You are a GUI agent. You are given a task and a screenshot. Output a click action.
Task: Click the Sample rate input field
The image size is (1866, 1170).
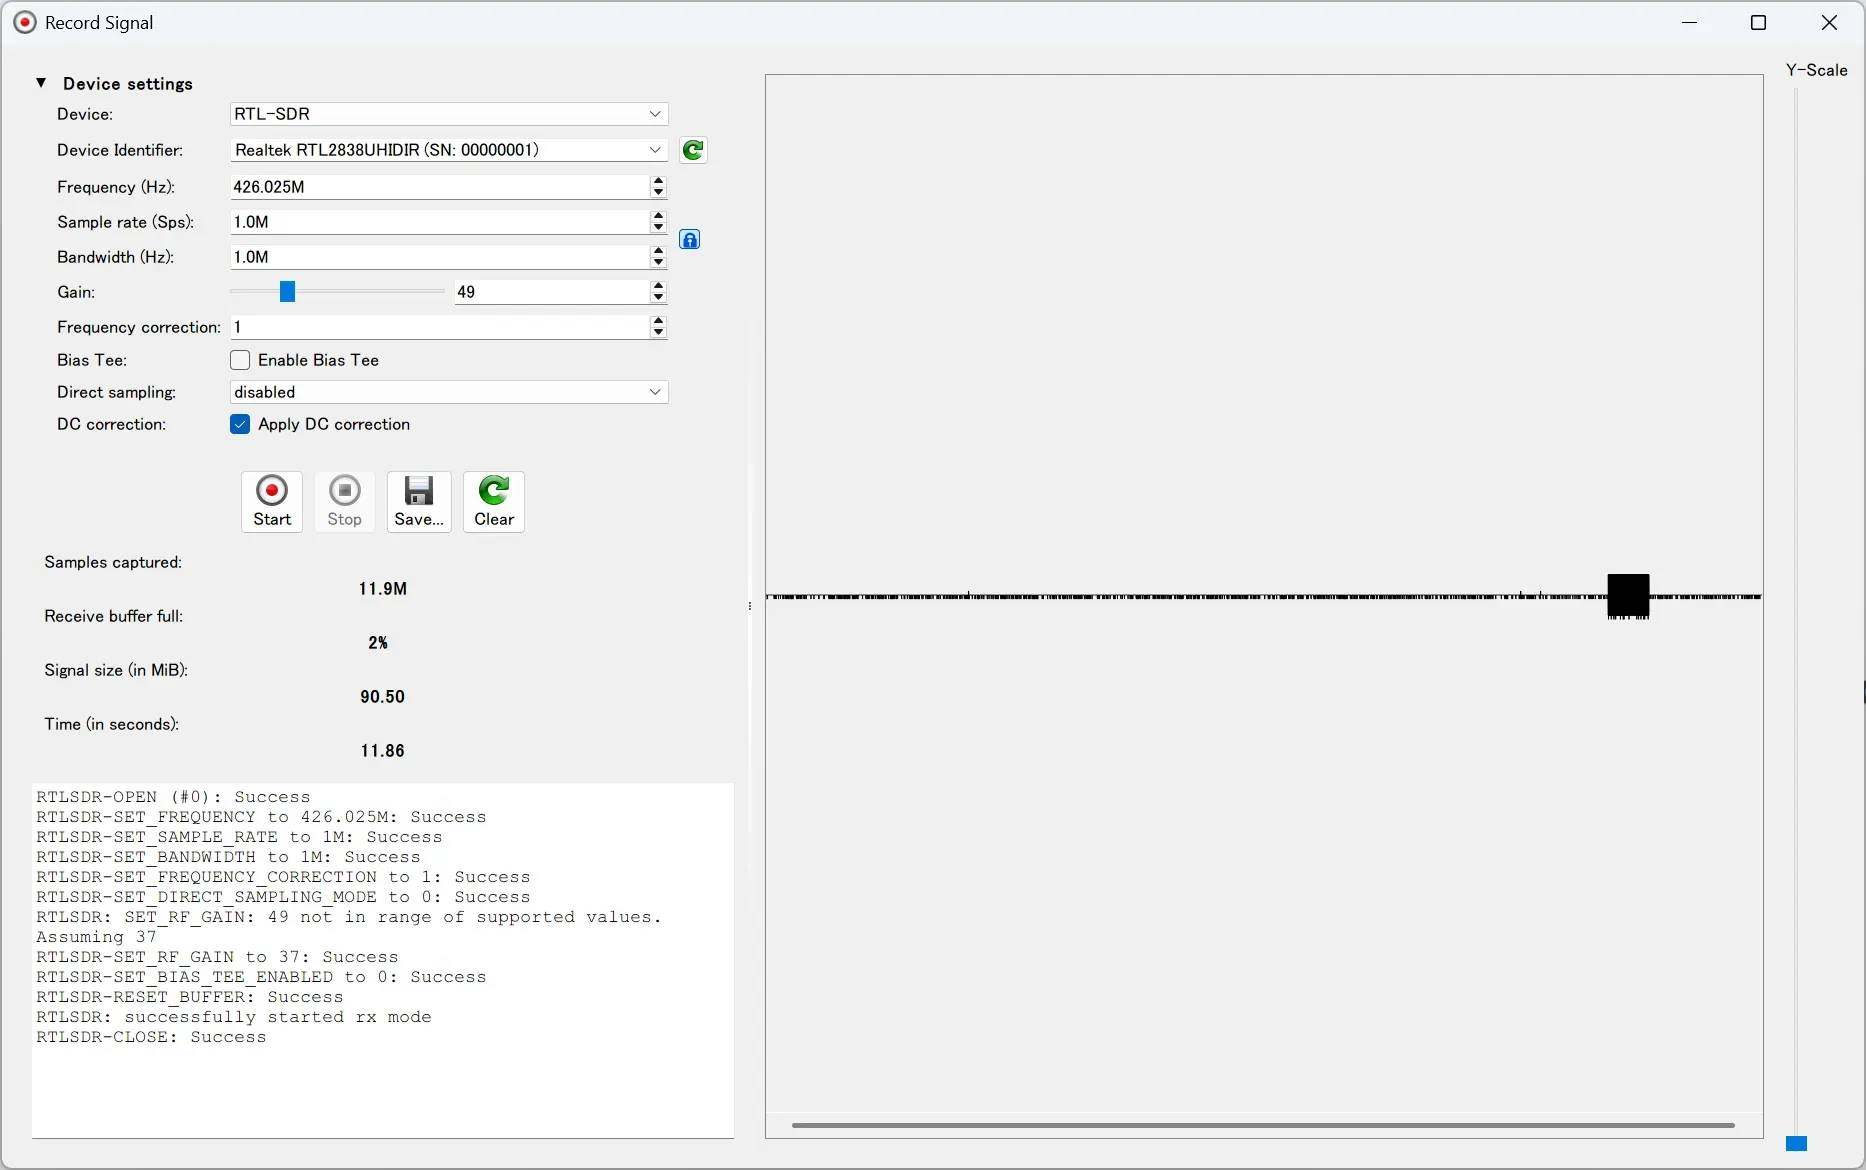(x=438, y=222)
